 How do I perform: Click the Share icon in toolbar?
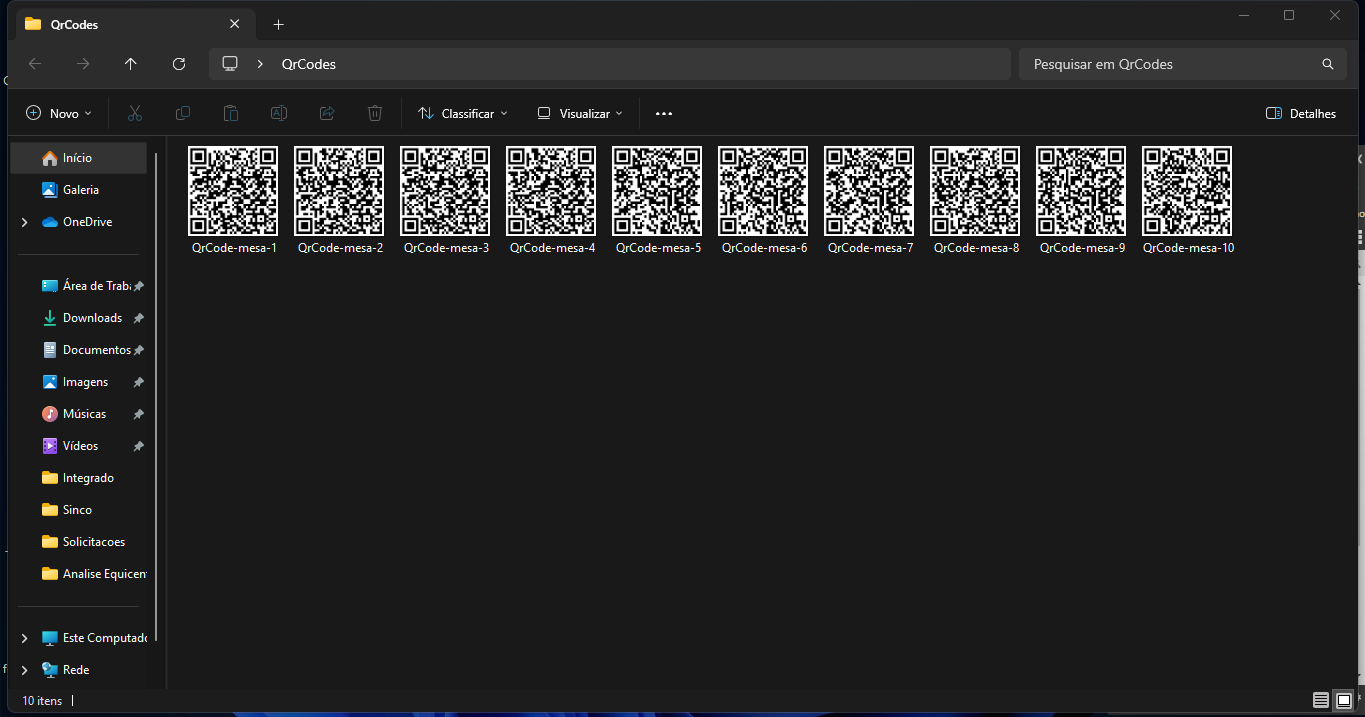[327, 114]
